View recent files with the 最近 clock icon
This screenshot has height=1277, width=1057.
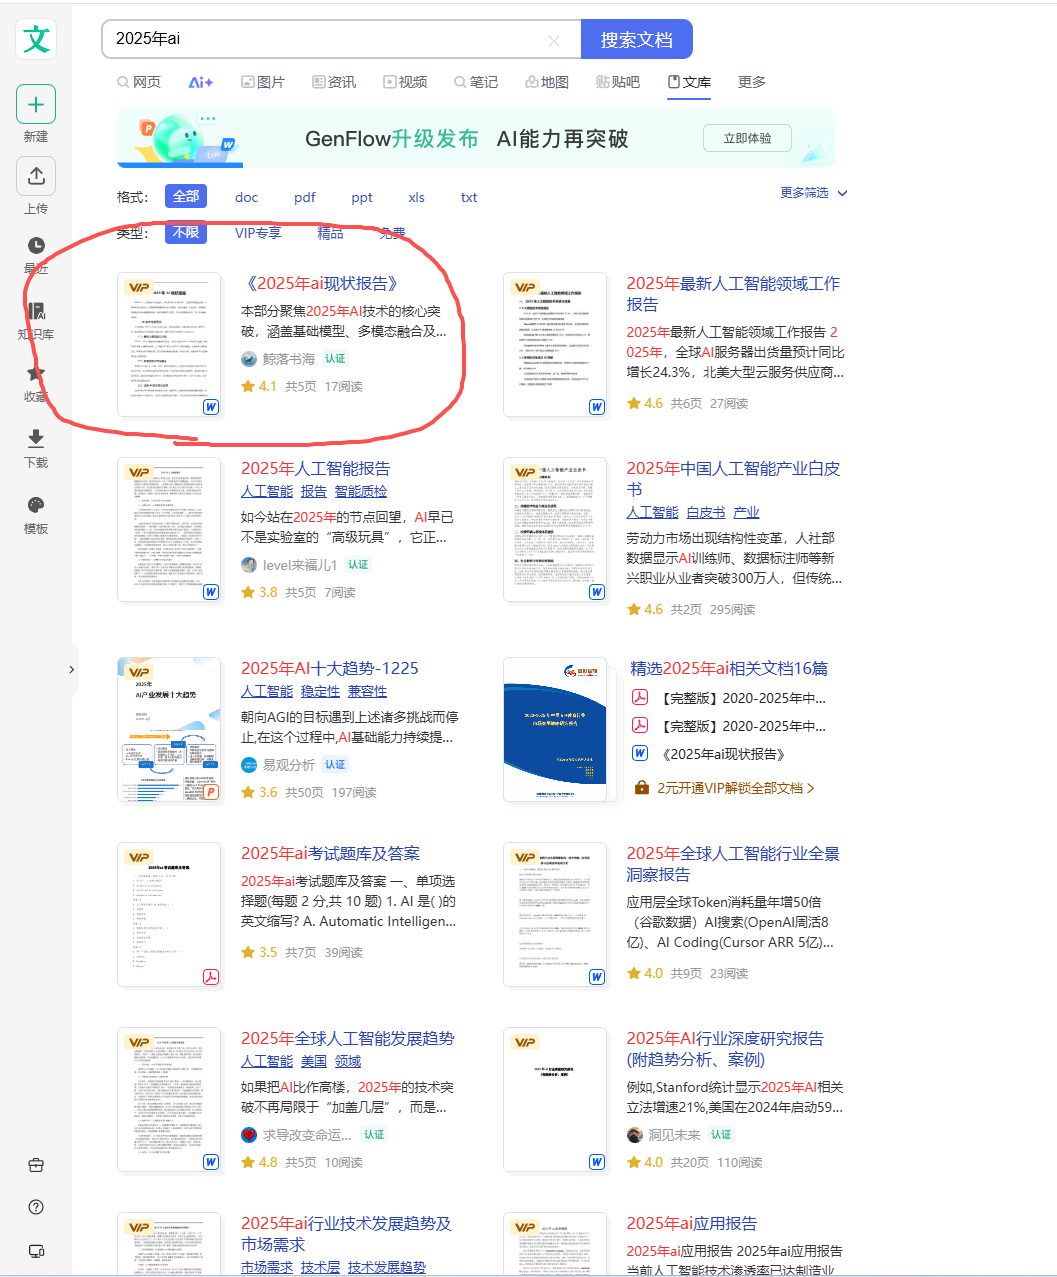[36, 245]
